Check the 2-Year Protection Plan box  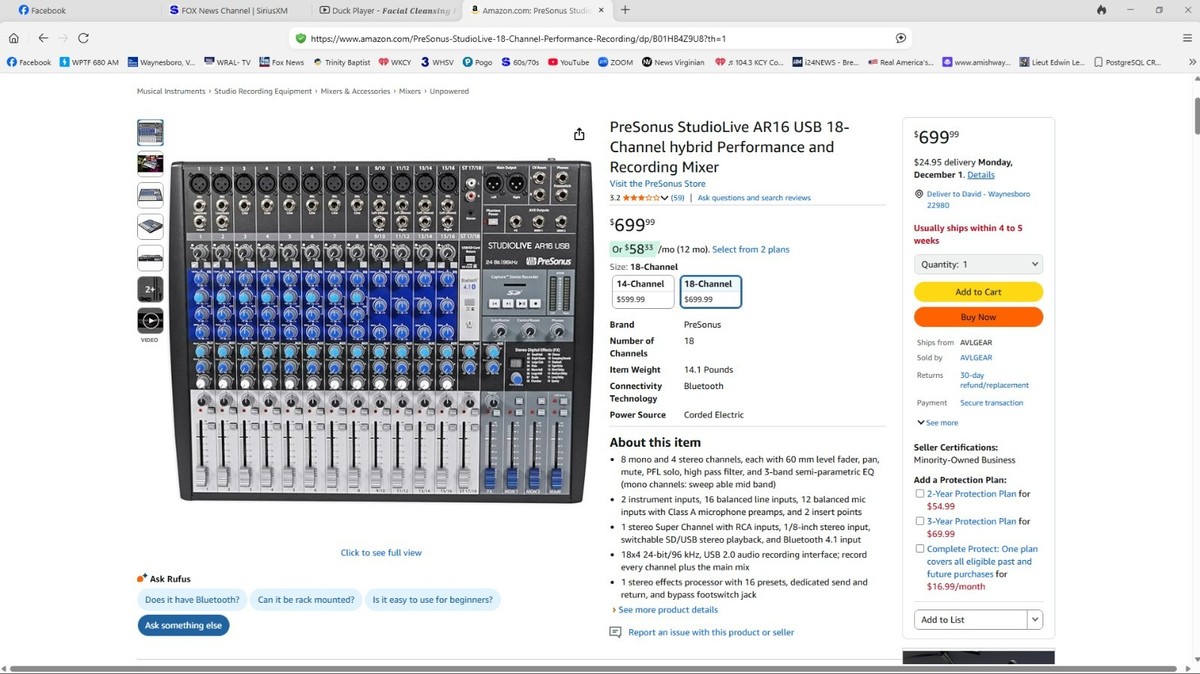point(920,494)
